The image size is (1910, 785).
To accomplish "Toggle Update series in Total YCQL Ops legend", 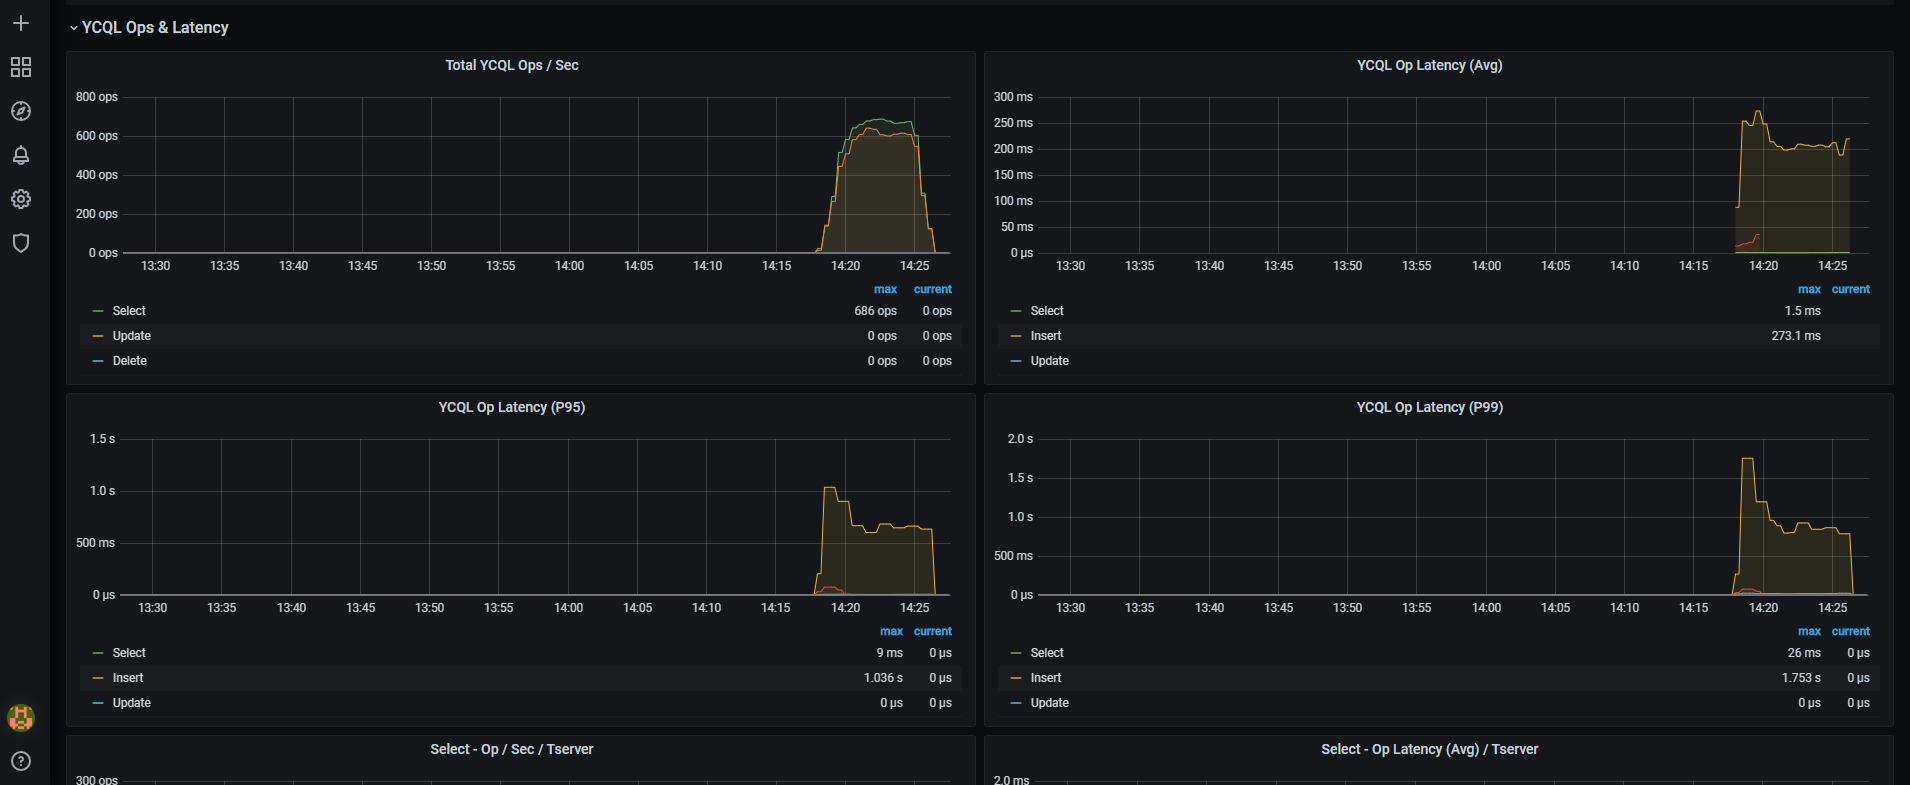I will [x=132, y=336].
